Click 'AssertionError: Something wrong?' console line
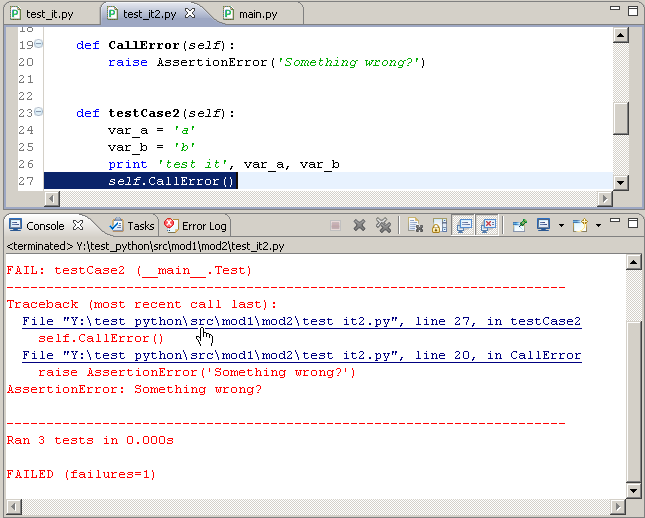645x518 pixels. click(134, 389)
